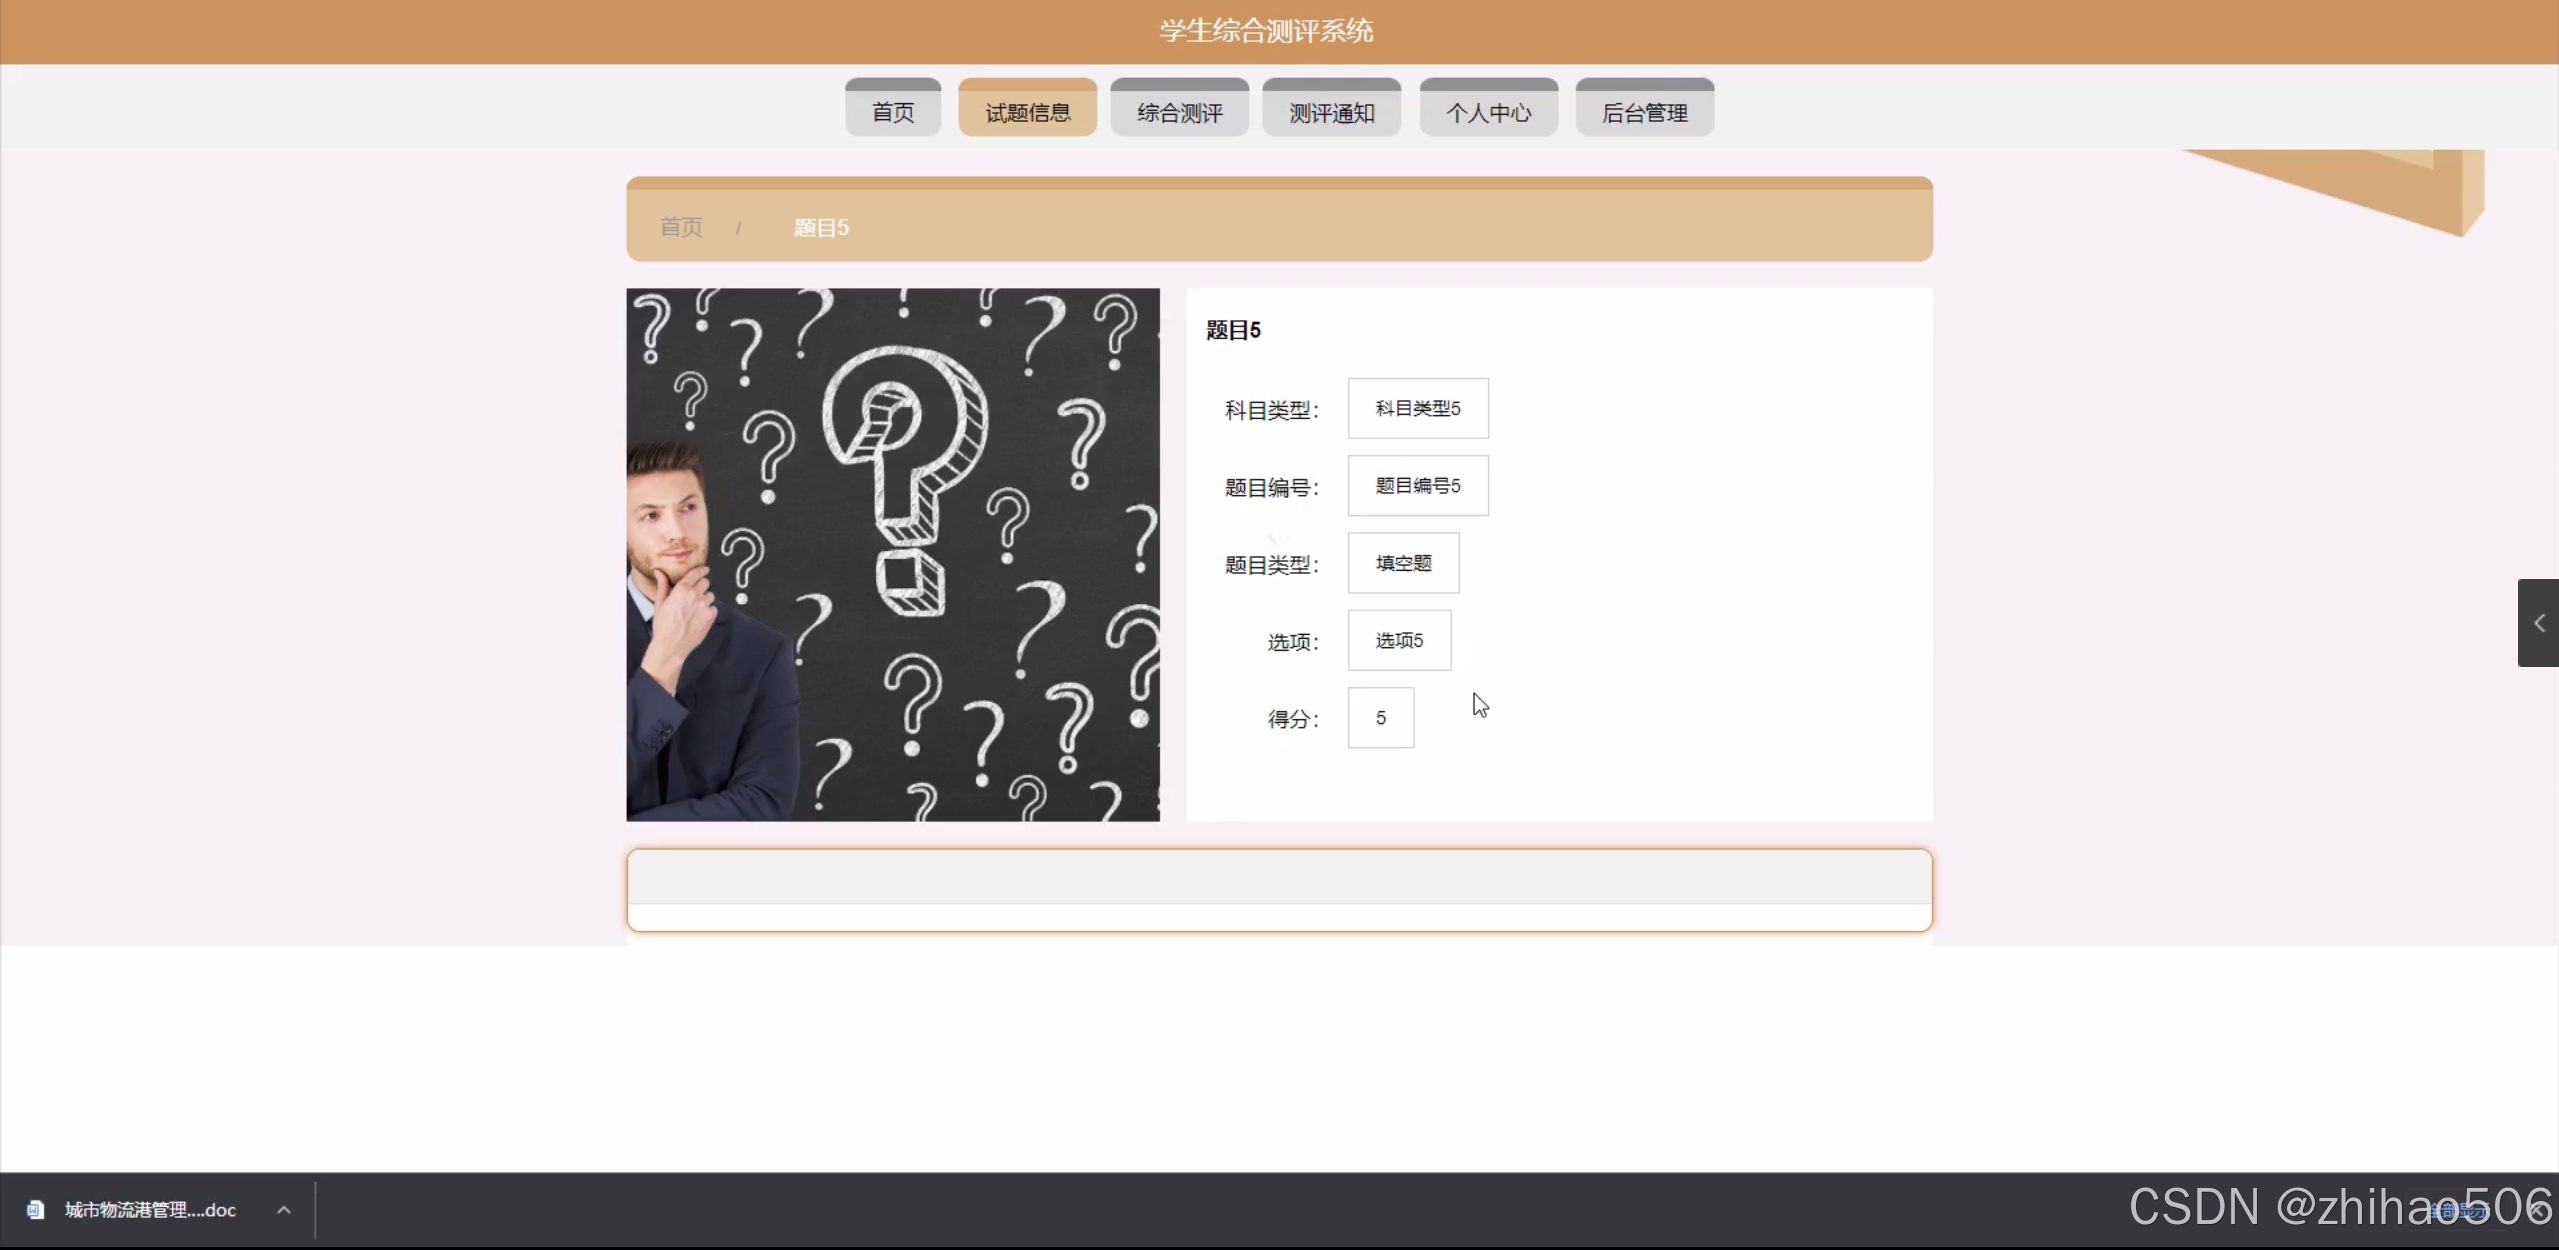Click the 首页 breadcrumb link

pyautogui.click(x=681, y=227)
